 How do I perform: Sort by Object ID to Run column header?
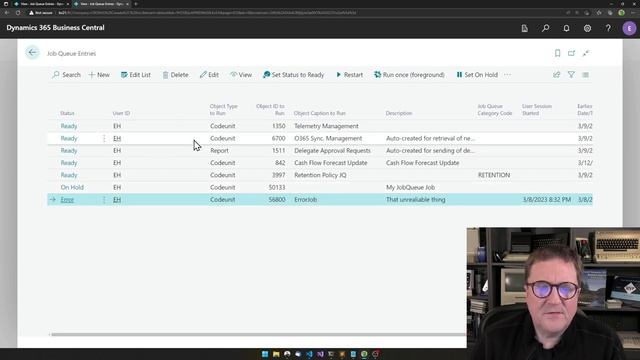[270, 109]
